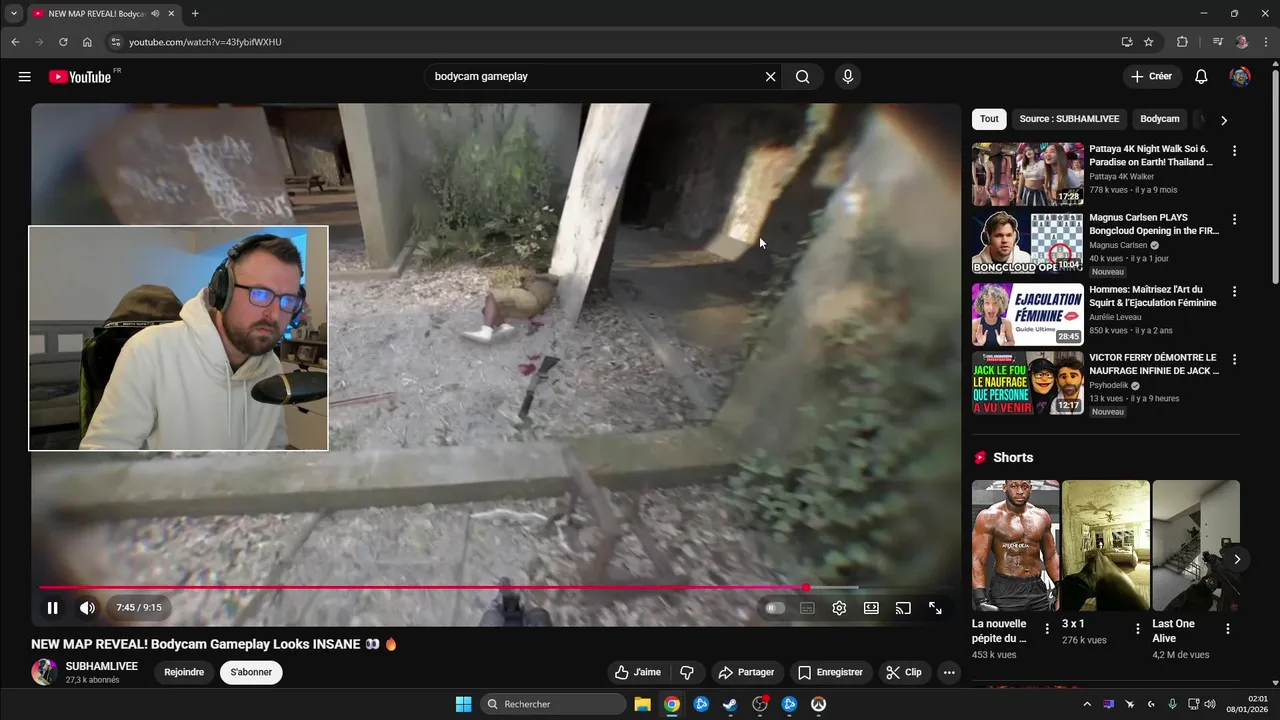
Task: Start voice search with the microphone icon
Action: point(848,77)
